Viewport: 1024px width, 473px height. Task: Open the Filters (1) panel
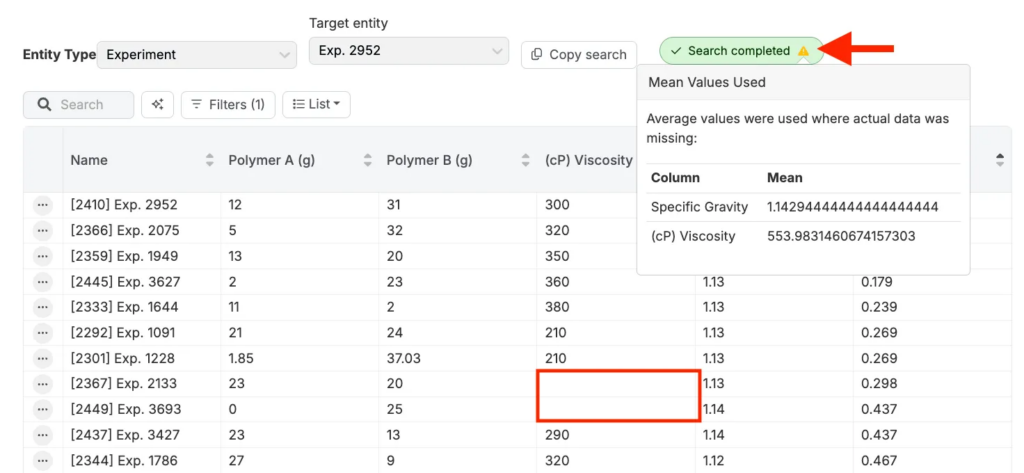pos(228,104)
